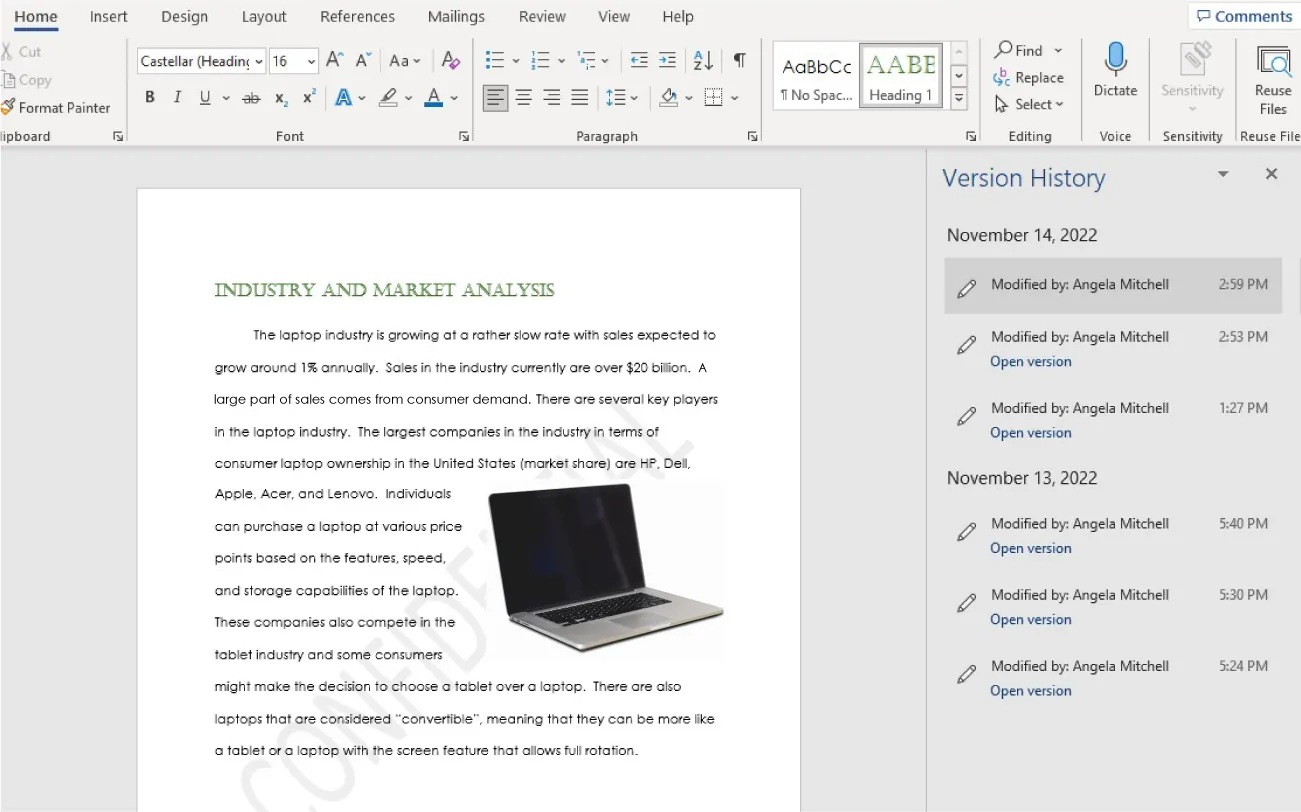This screenshot has width=1301, height=812.
Task: Open the Review tab
Action: point(542,16)
